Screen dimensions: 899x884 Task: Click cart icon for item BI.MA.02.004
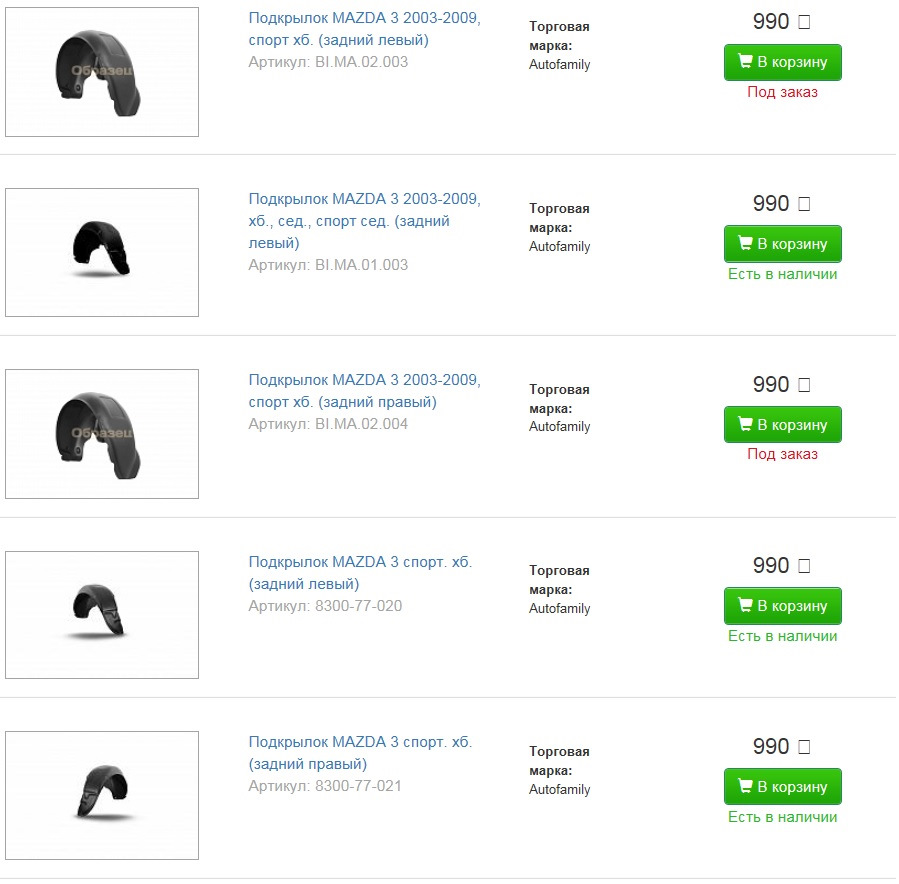(745, 424)
